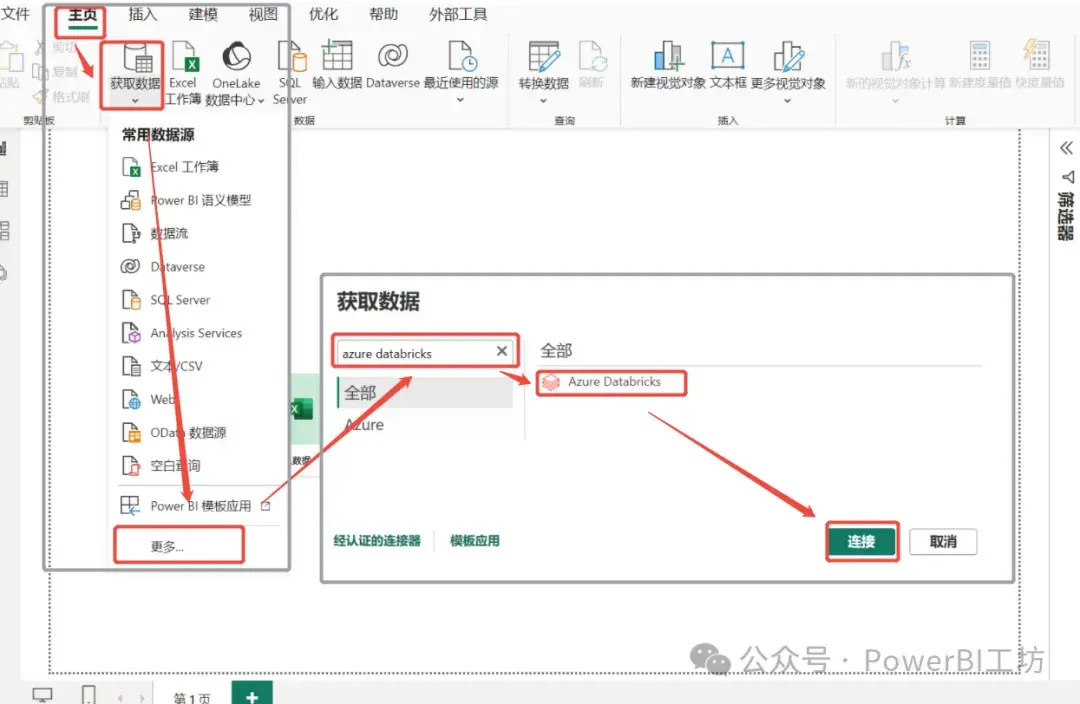This screenshot has width=1080, height=704.
Task: Select the Excel 工作簿 data source icon
Action: [x=185, y=67]
